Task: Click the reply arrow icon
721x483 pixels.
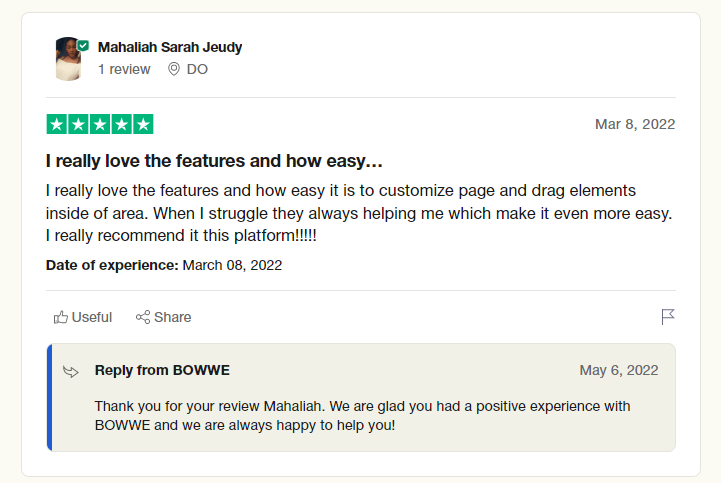Action: (x=71, y=371)
